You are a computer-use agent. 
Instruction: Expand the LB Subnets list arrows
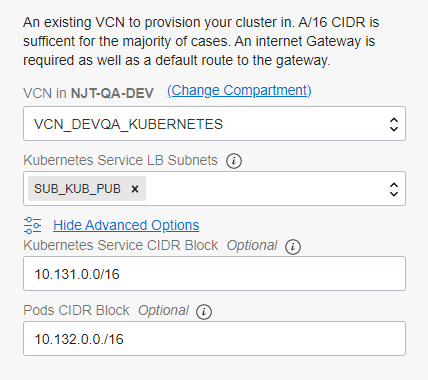click(x=394, y=189)
